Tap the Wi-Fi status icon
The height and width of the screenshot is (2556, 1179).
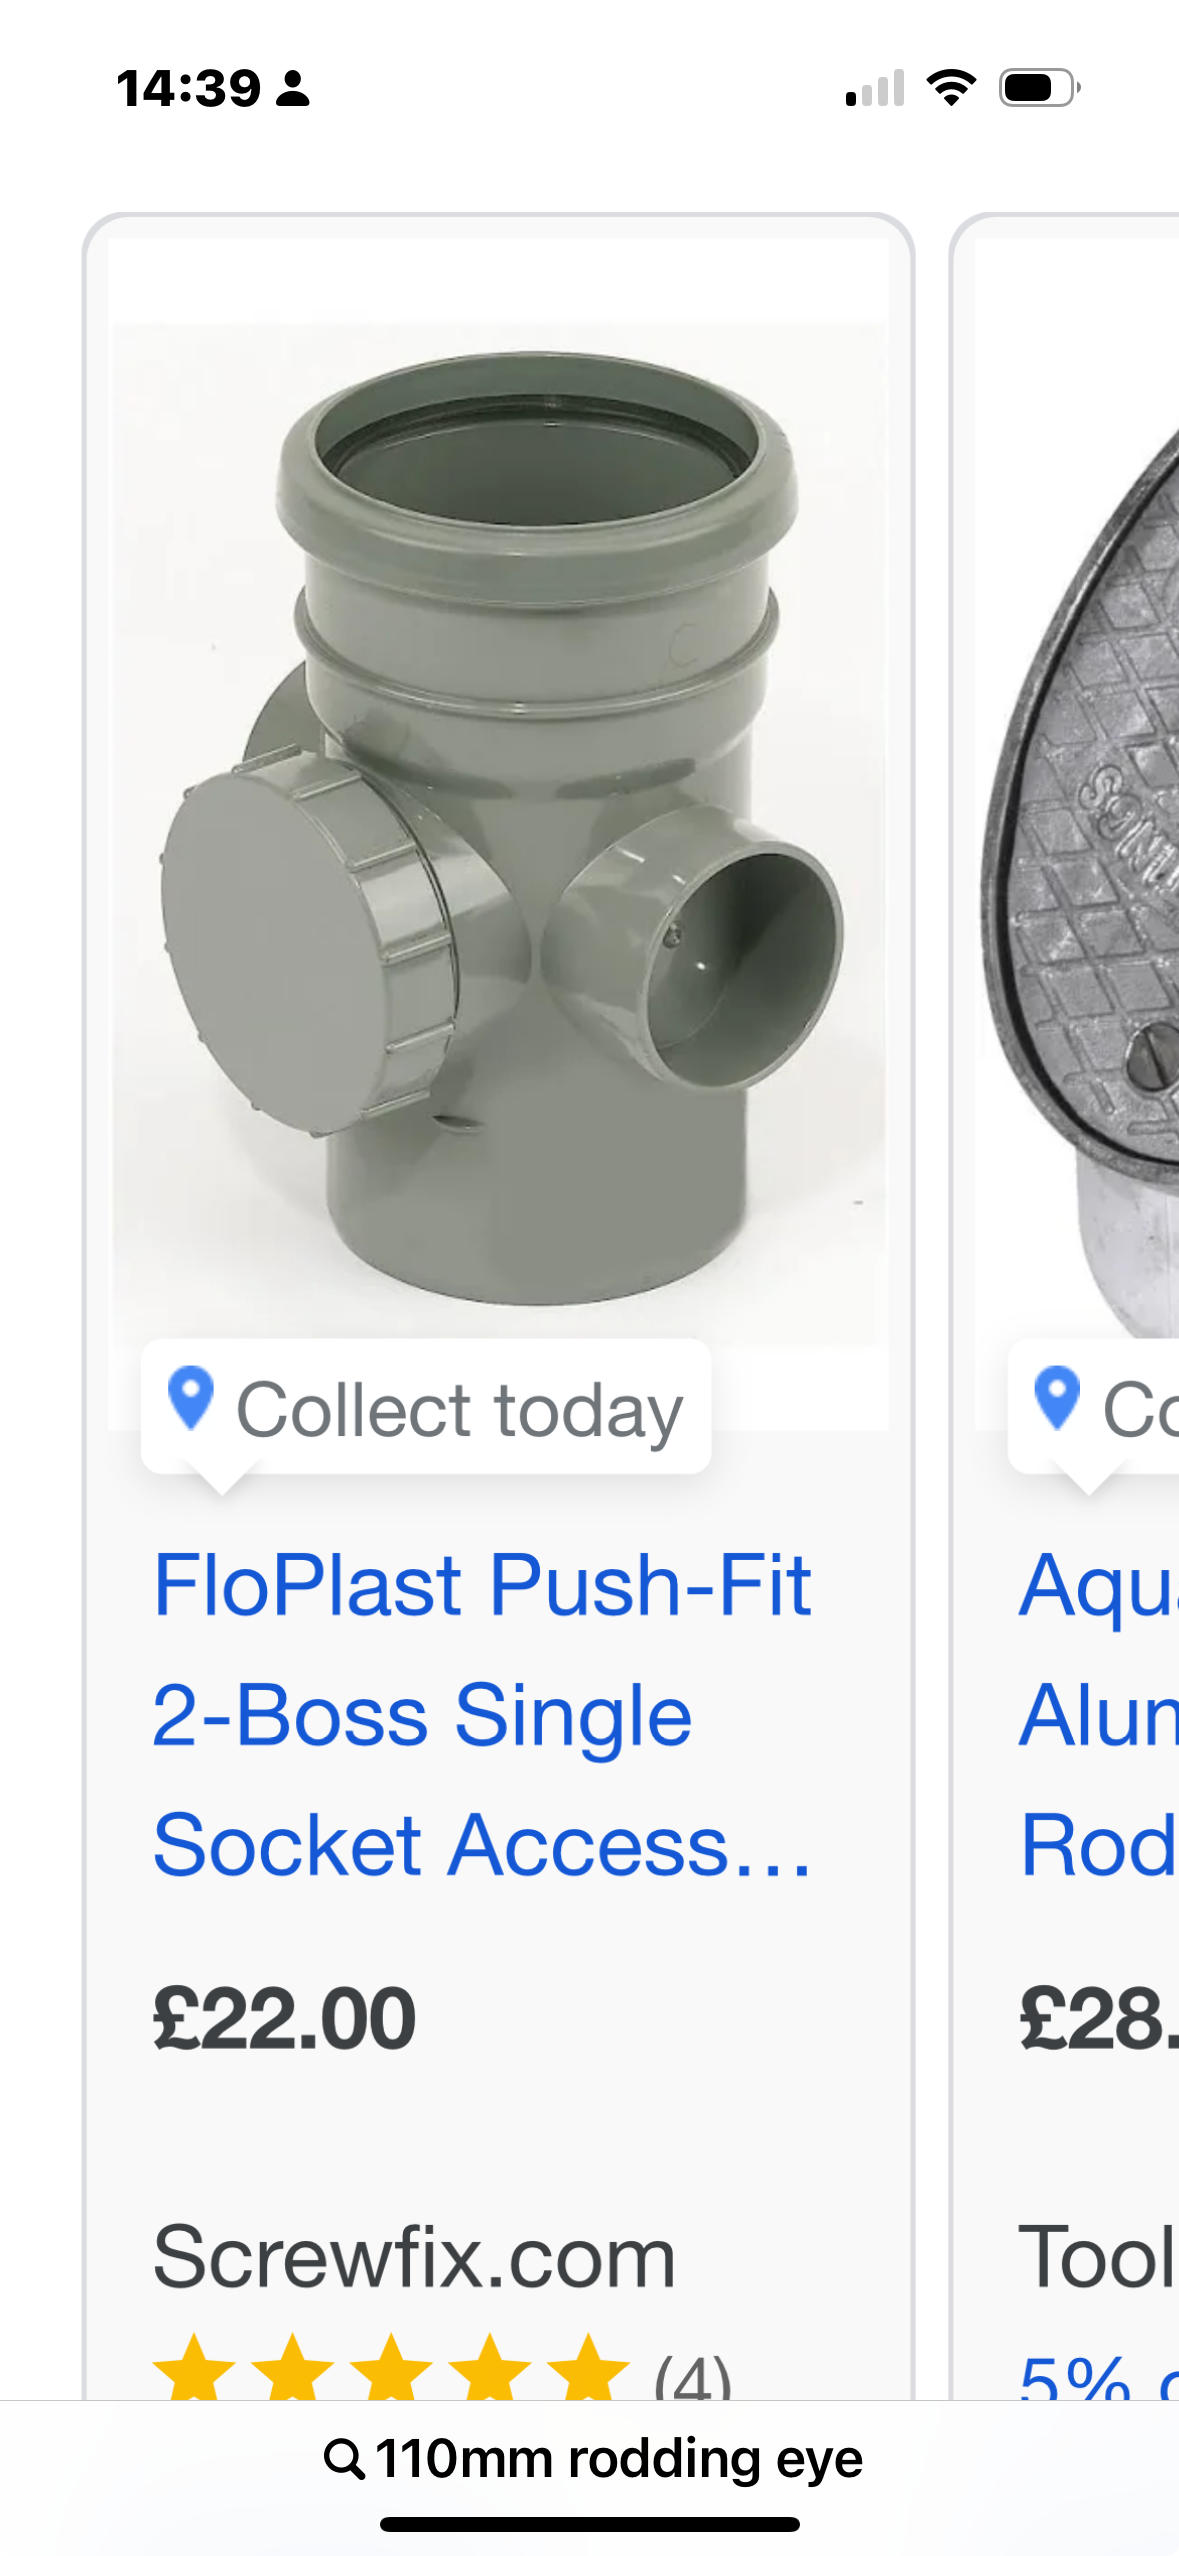(951, 88)
